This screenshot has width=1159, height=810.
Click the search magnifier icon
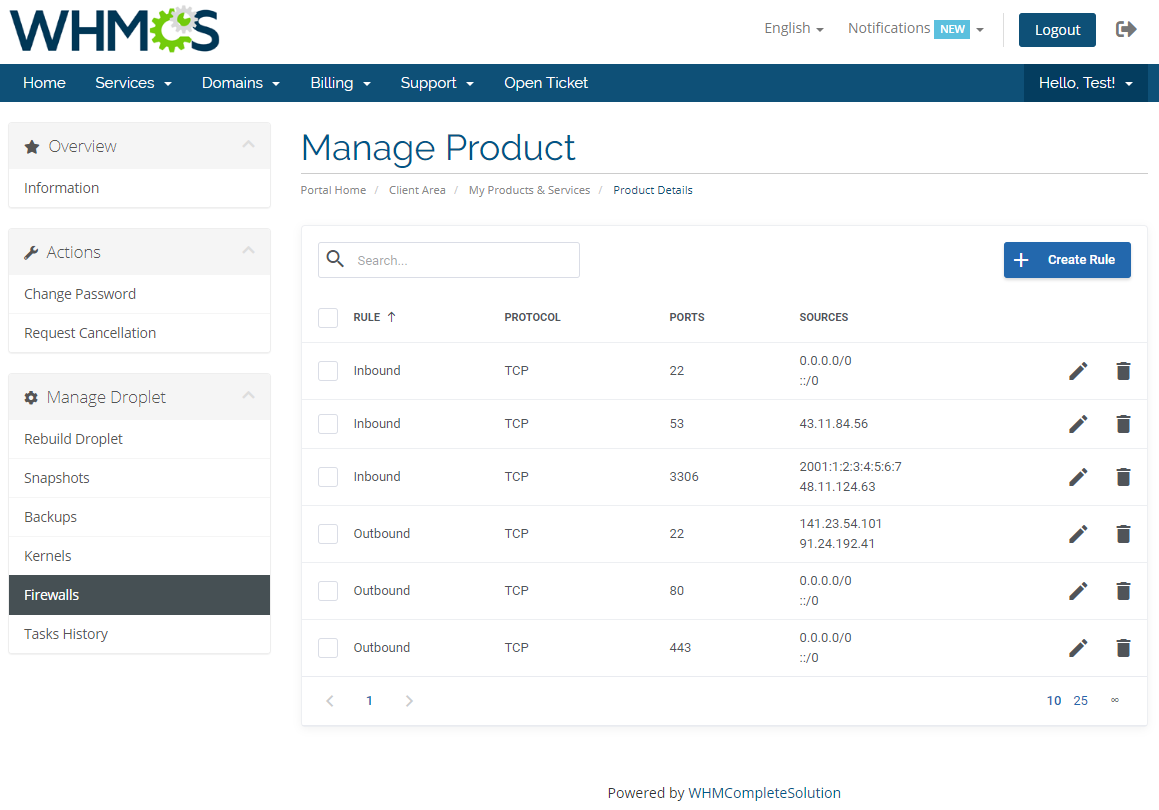point(335,259)
